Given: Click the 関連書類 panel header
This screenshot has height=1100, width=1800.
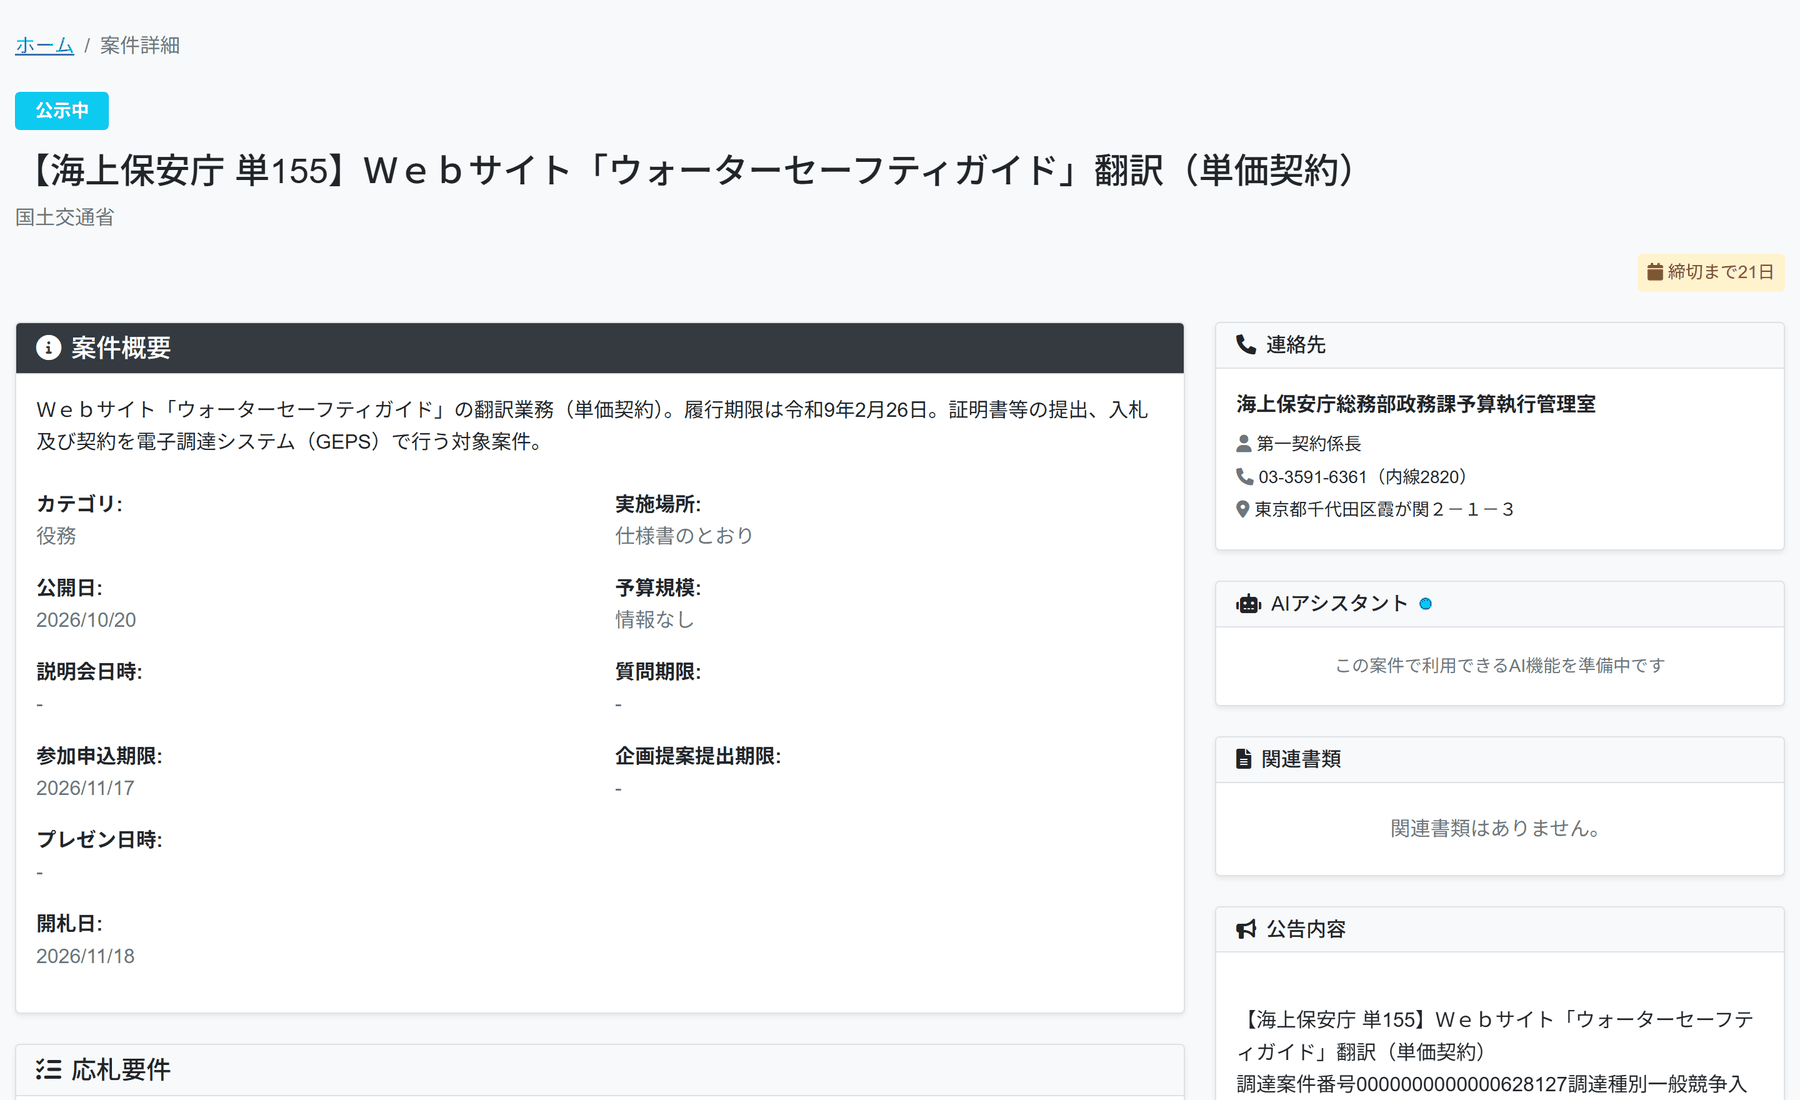Looking at the screenshot, I should 1500,759.
